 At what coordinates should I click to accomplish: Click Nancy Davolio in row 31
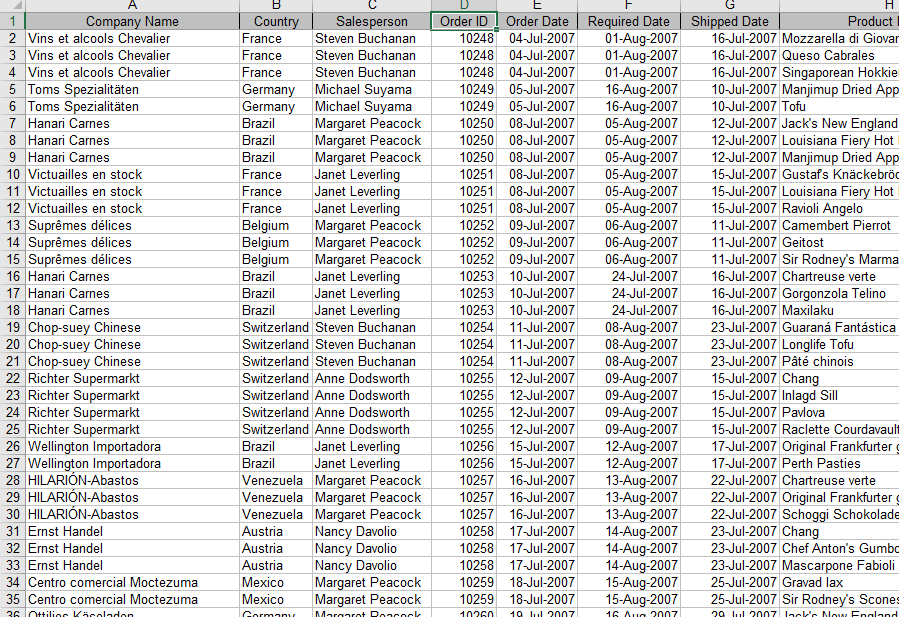[x=372, y=532]
